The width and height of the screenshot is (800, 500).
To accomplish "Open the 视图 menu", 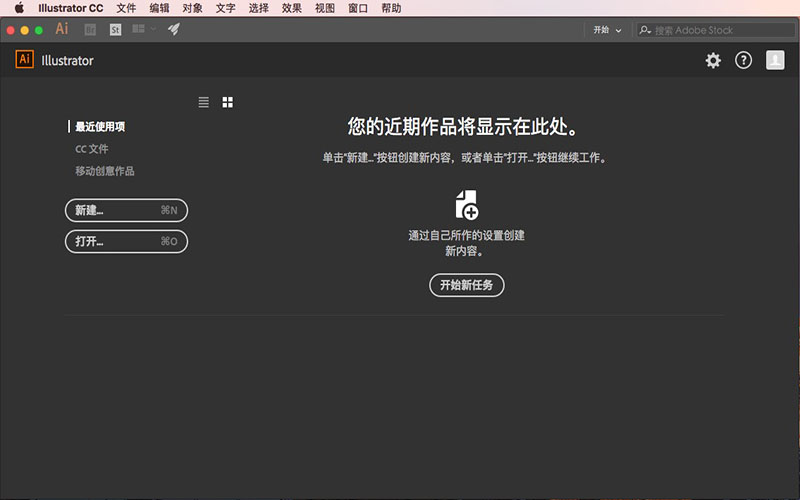I will coord(325,8).
